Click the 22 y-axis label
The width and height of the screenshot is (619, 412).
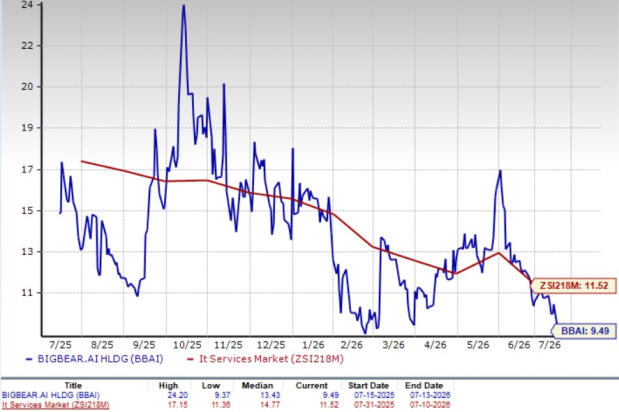26,45
